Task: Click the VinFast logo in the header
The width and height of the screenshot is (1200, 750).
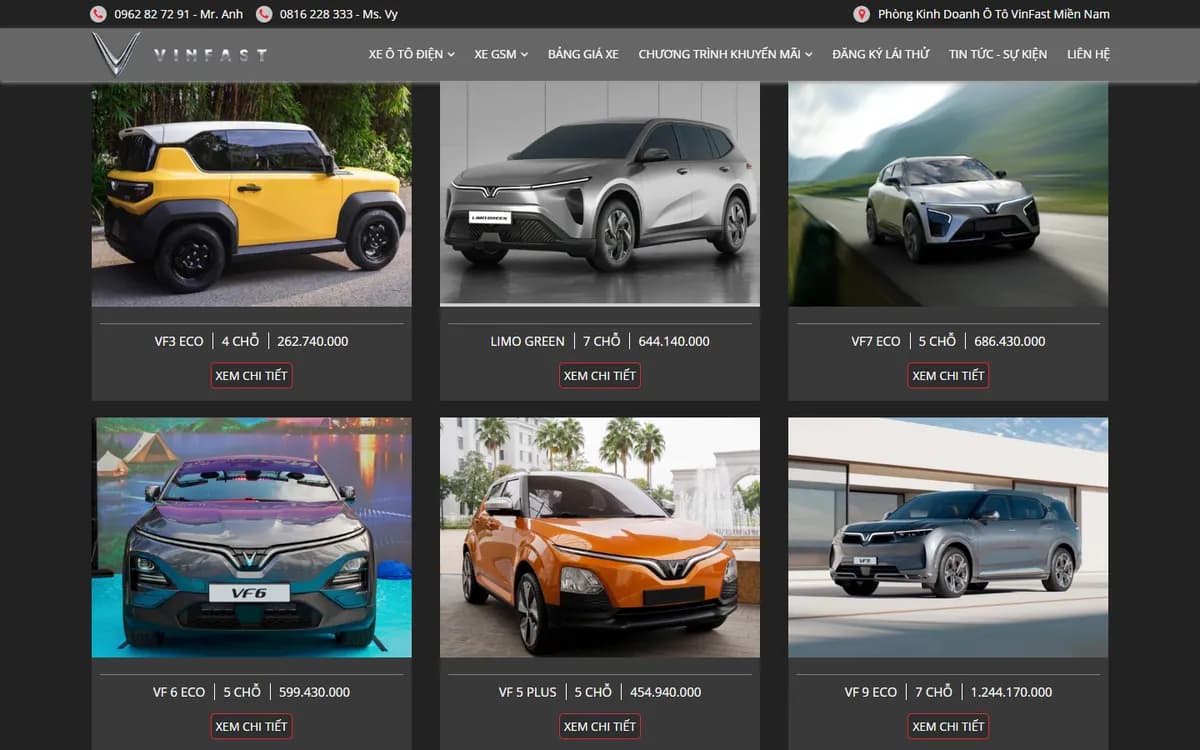Action: [x=180, y=54]
